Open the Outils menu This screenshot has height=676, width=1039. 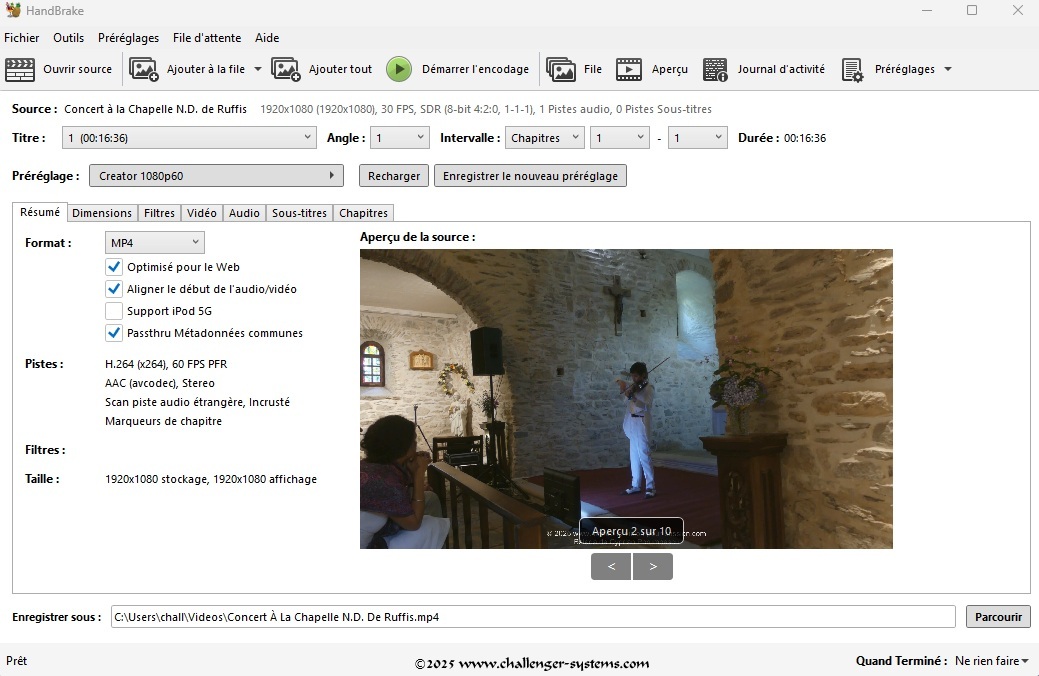(x=68, y=38)
